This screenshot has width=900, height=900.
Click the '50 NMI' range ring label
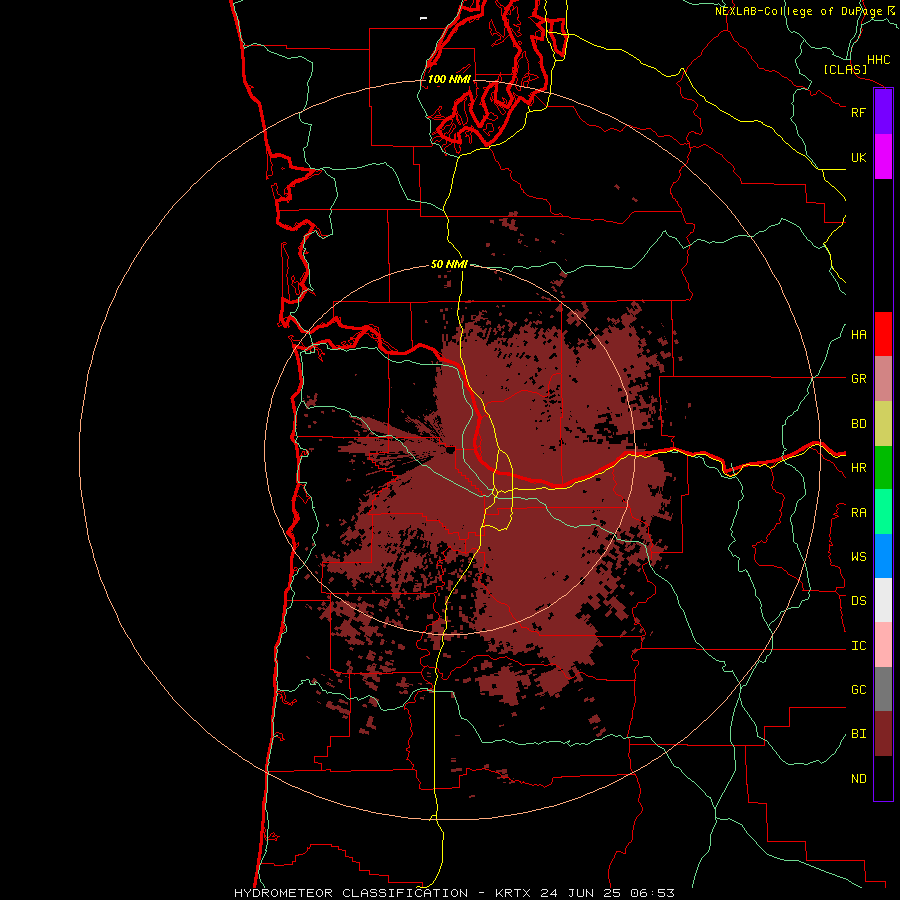449,265
